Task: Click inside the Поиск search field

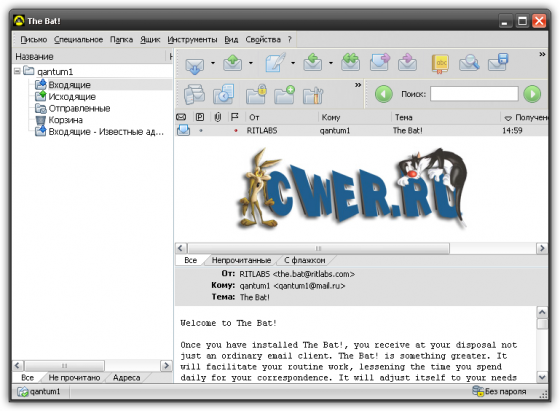Action: point(474,94)
